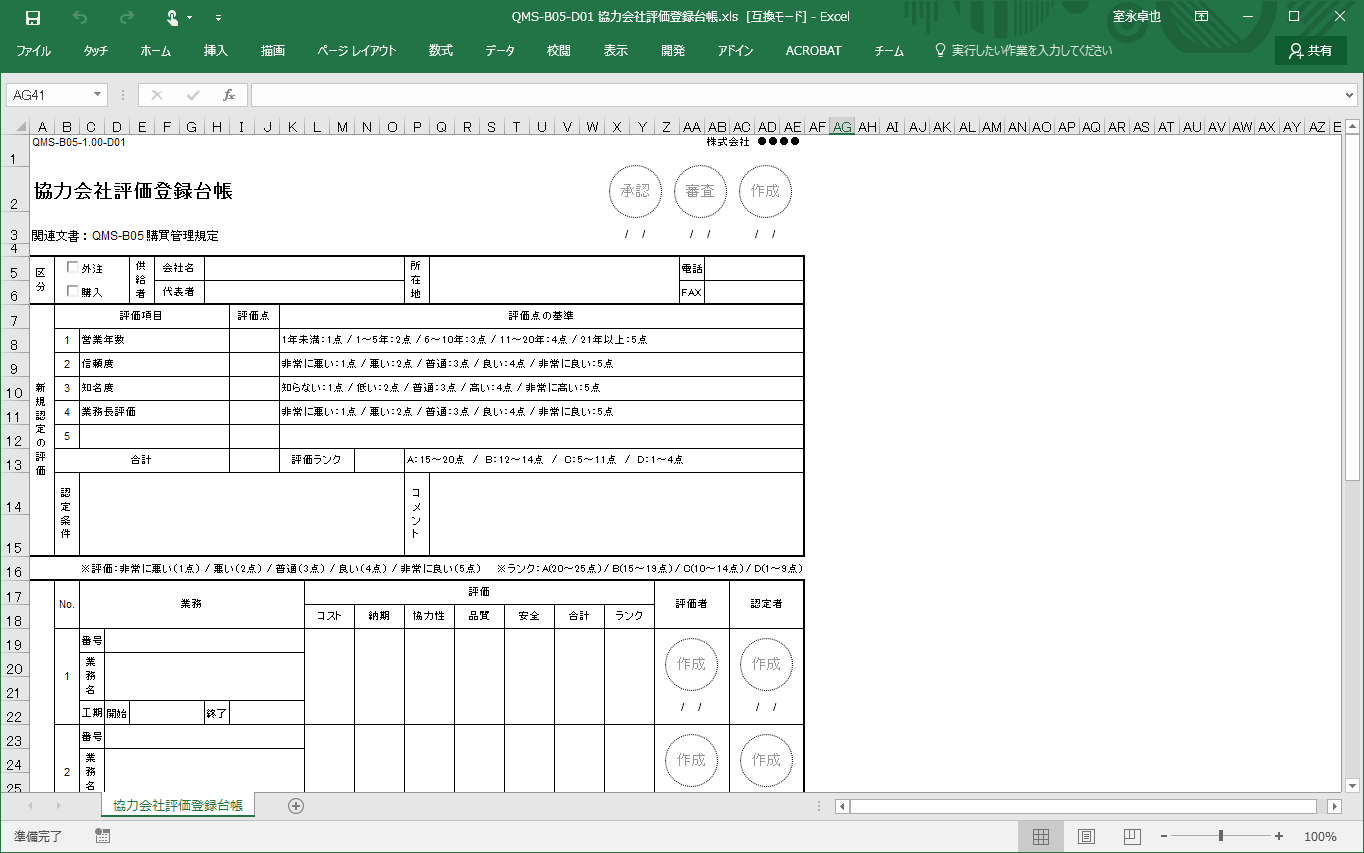Open the 表示 ribbon tab
Viewport: 1364px width, 853px height.
tap(616, 51)
